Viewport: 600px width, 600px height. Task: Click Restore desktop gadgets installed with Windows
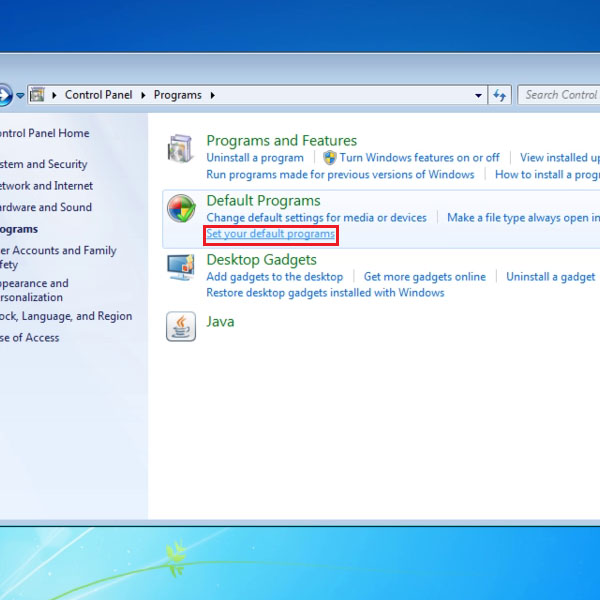(325, 293)
